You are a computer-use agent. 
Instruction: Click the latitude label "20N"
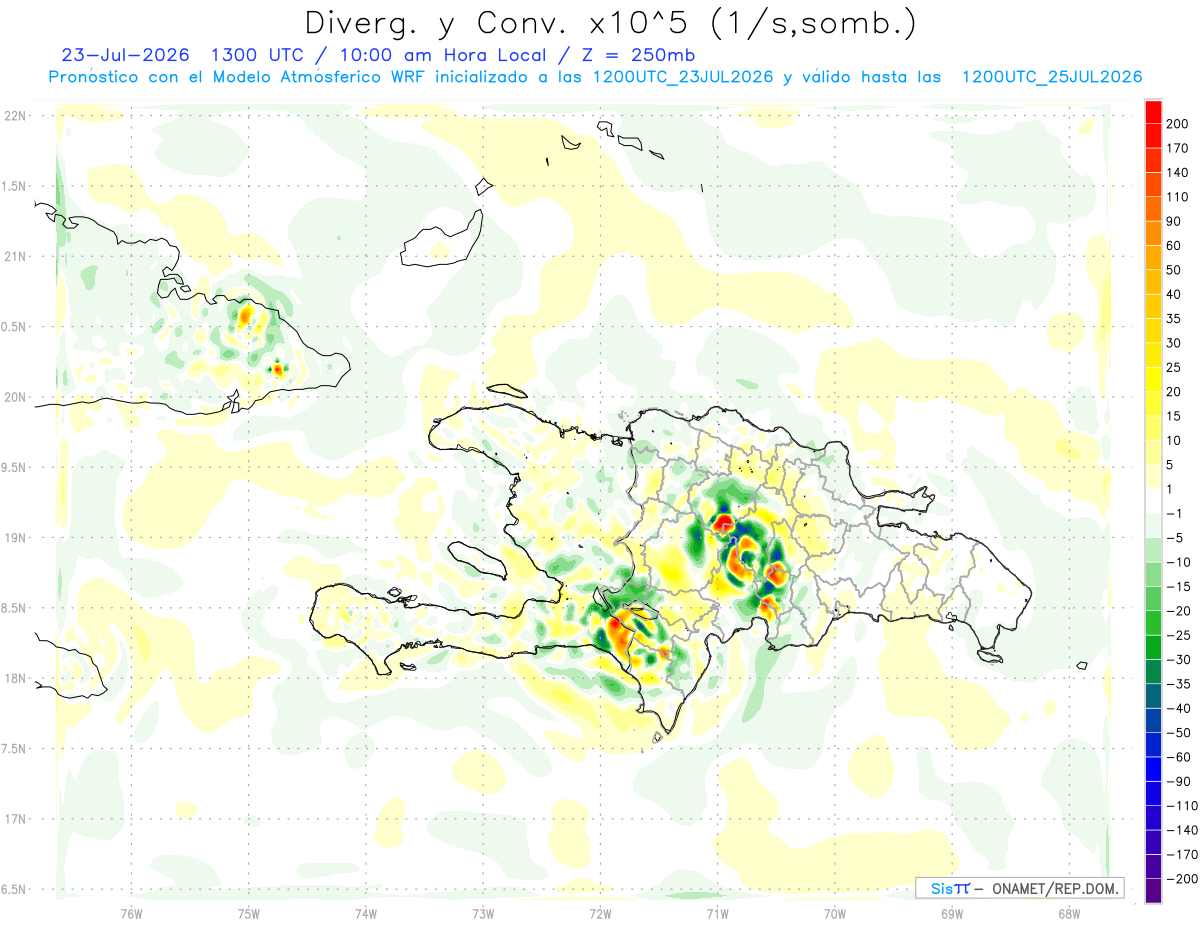[13, 397]
